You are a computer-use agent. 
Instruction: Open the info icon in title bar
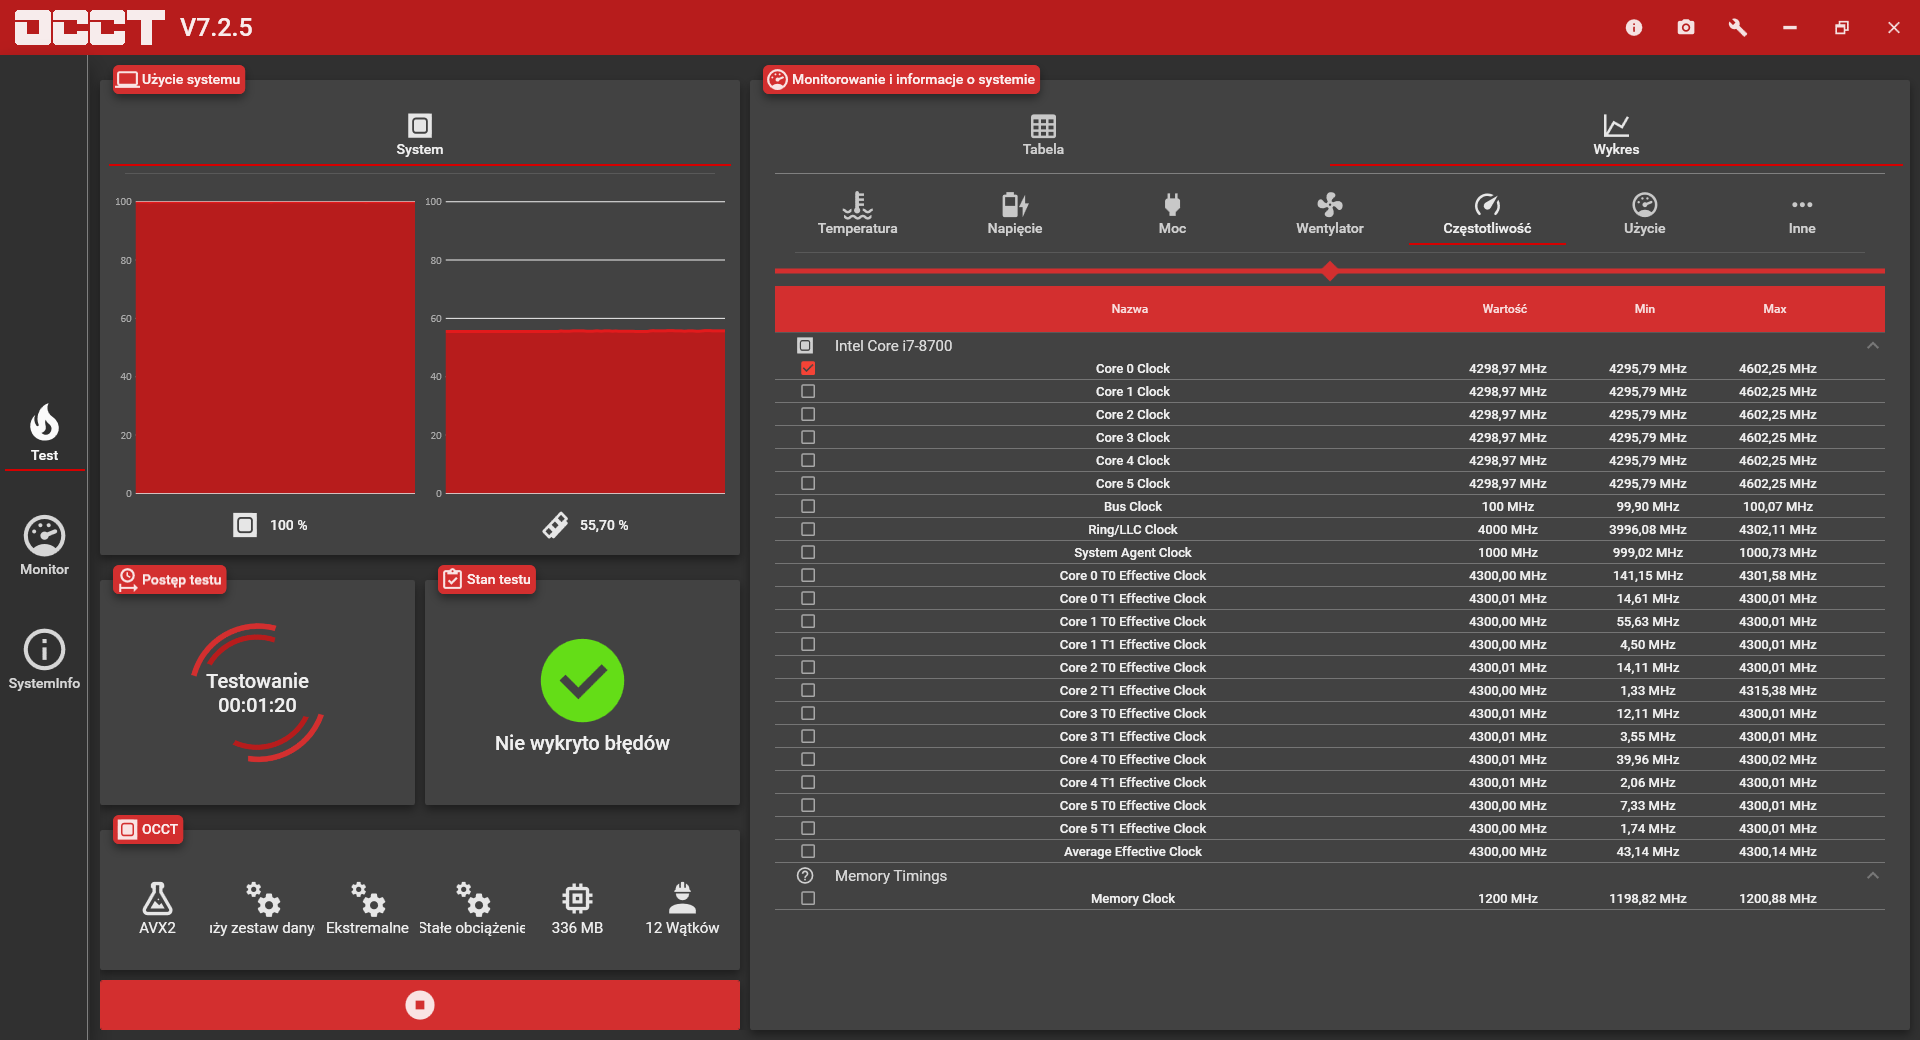point(1634,28)
